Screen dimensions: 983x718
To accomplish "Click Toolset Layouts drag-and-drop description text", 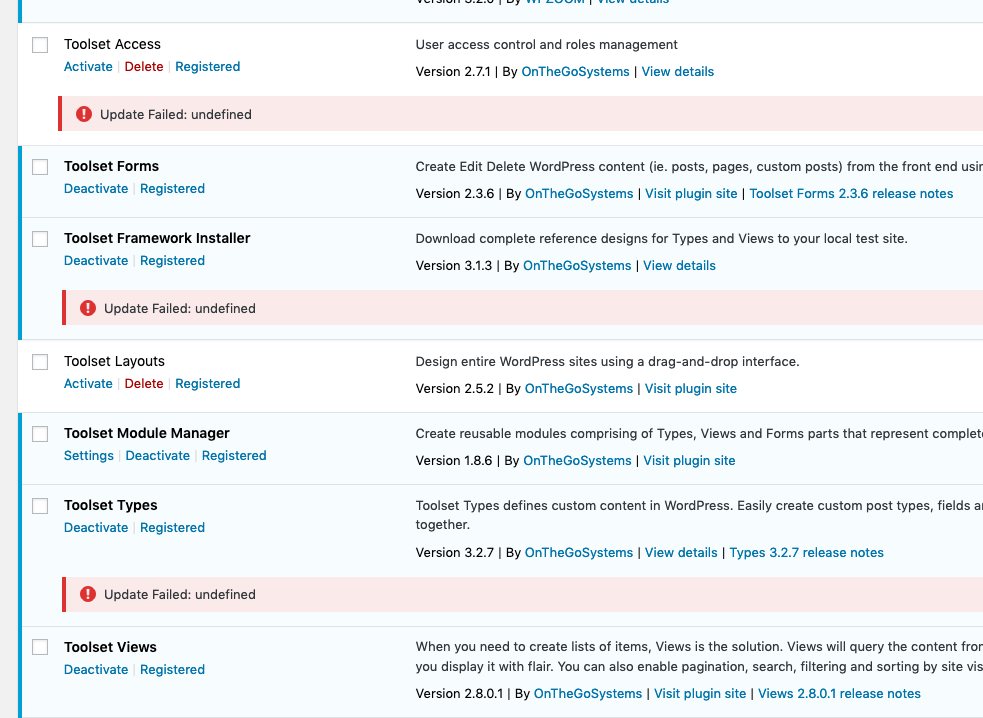I will pyautogui.click(x=607, y=362).
